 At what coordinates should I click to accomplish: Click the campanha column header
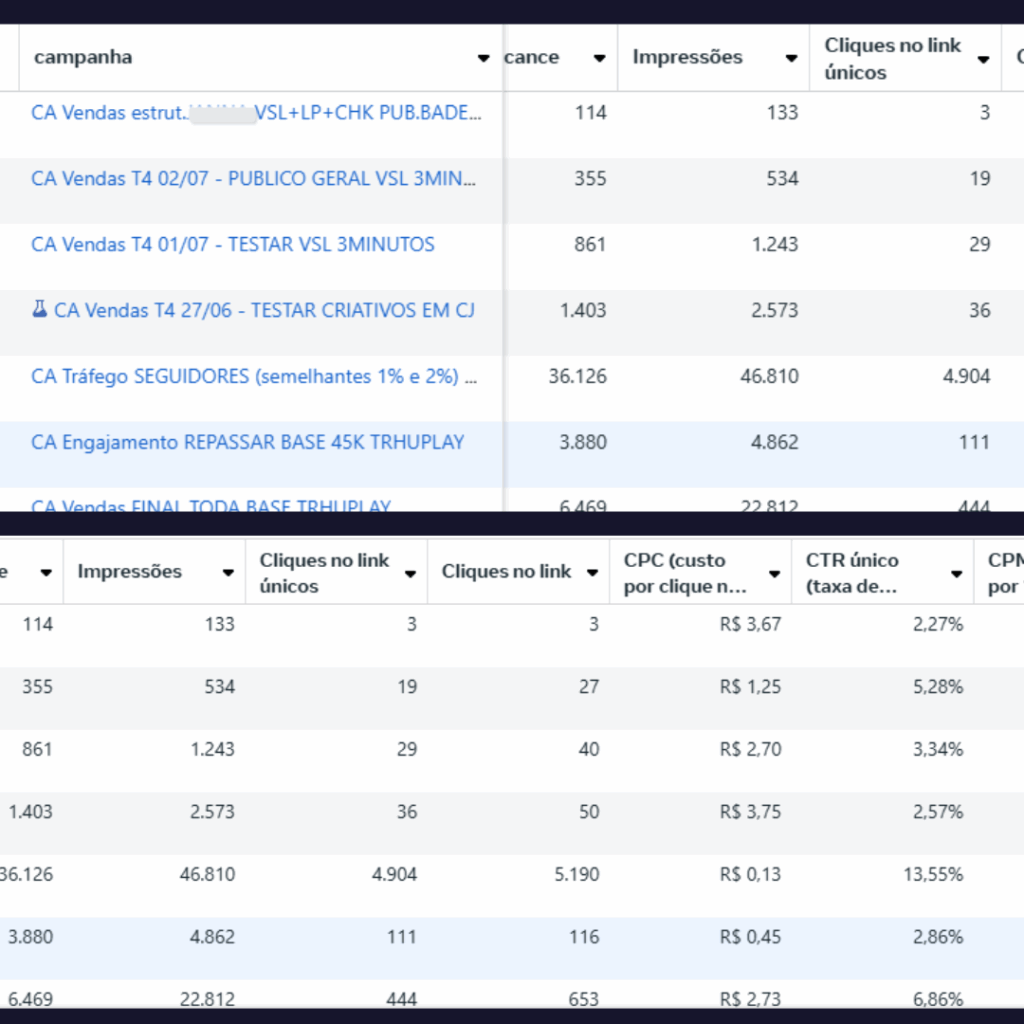(x=83, y=58)
